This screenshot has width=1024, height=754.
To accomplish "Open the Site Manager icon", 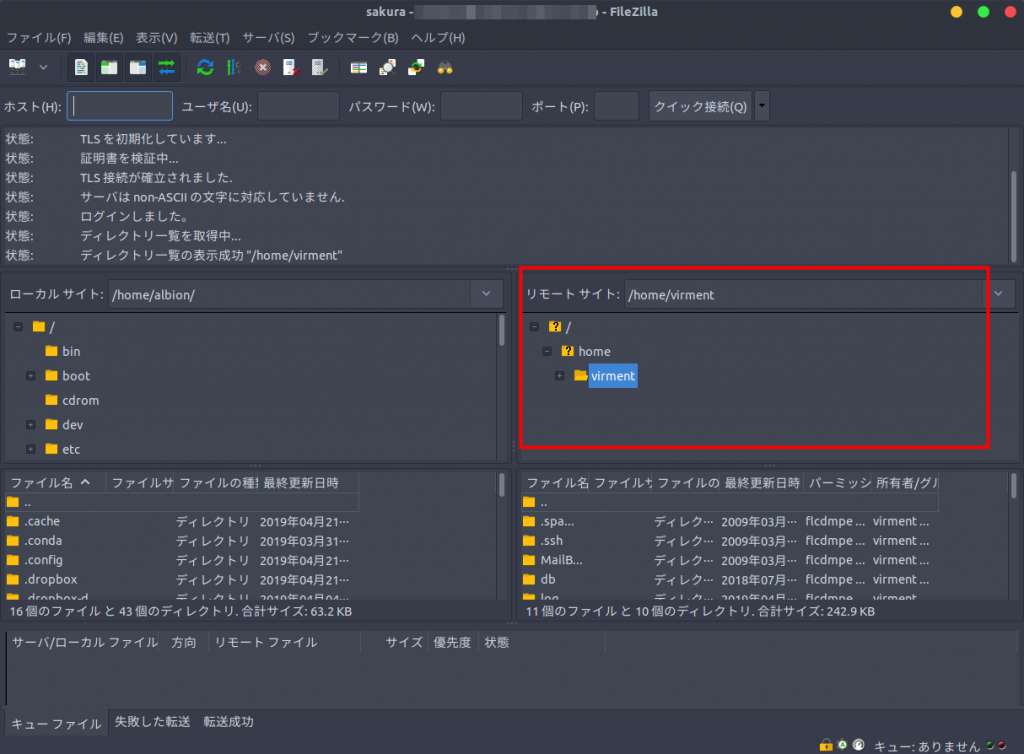I will click(17, 67).
